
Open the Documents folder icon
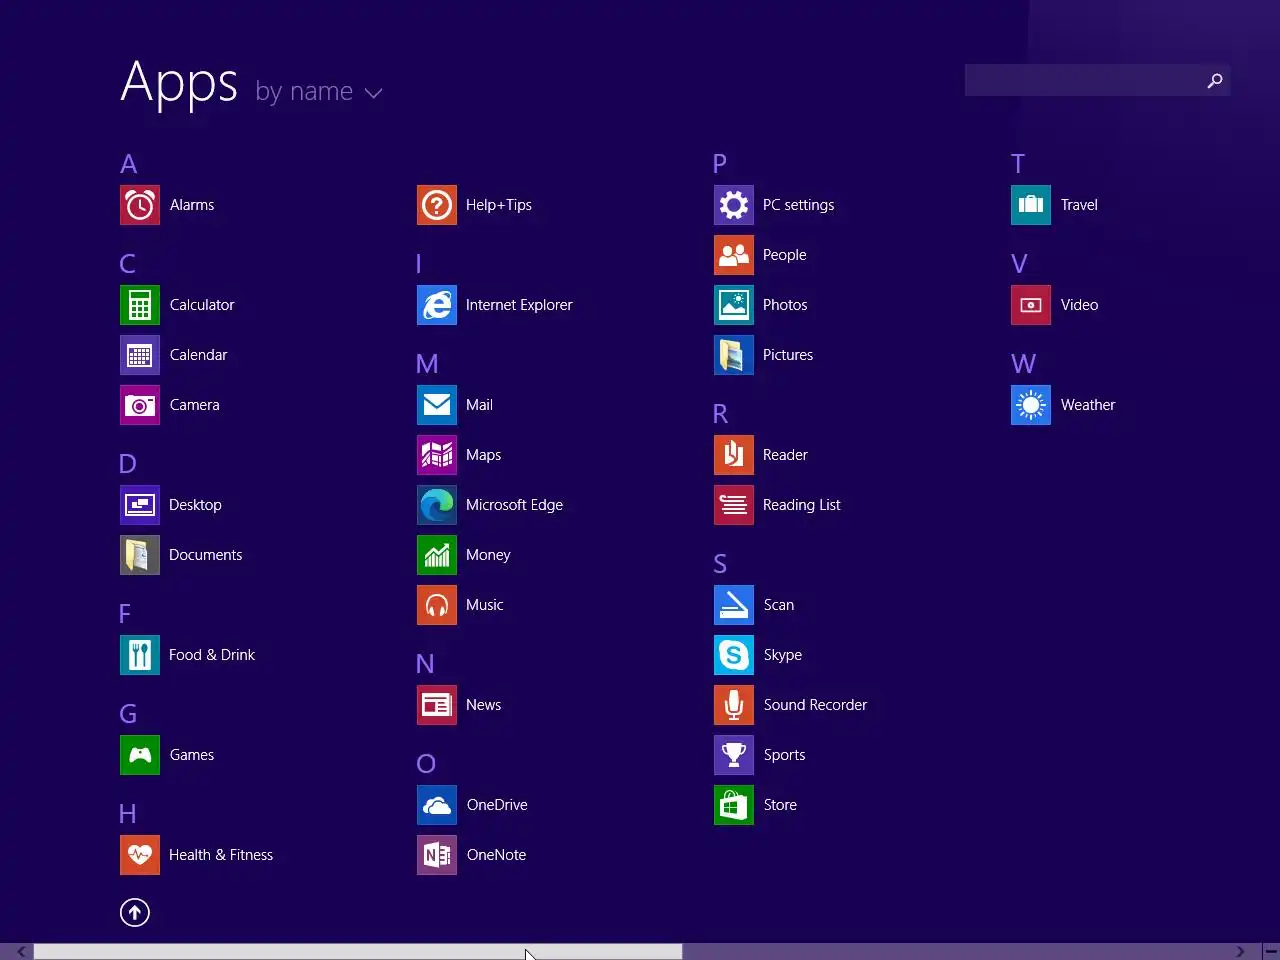pos(140,555)
